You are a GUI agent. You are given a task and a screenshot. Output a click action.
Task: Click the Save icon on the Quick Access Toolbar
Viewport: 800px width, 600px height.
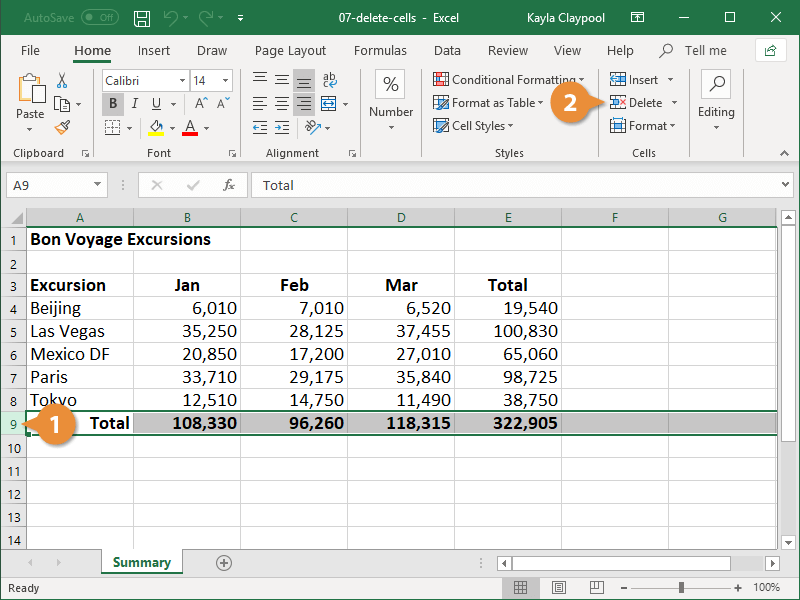pos(141,17)
